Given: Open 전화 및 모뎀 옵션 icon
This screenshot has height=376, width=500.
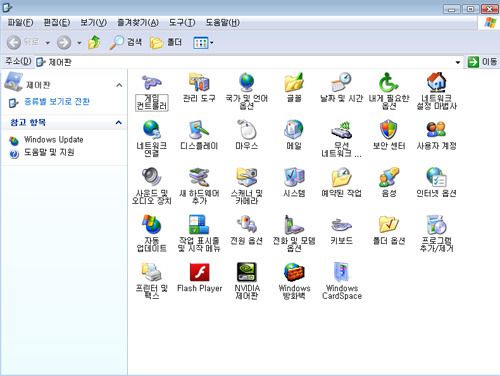Looking at the screenshot, I should [294, 224].
